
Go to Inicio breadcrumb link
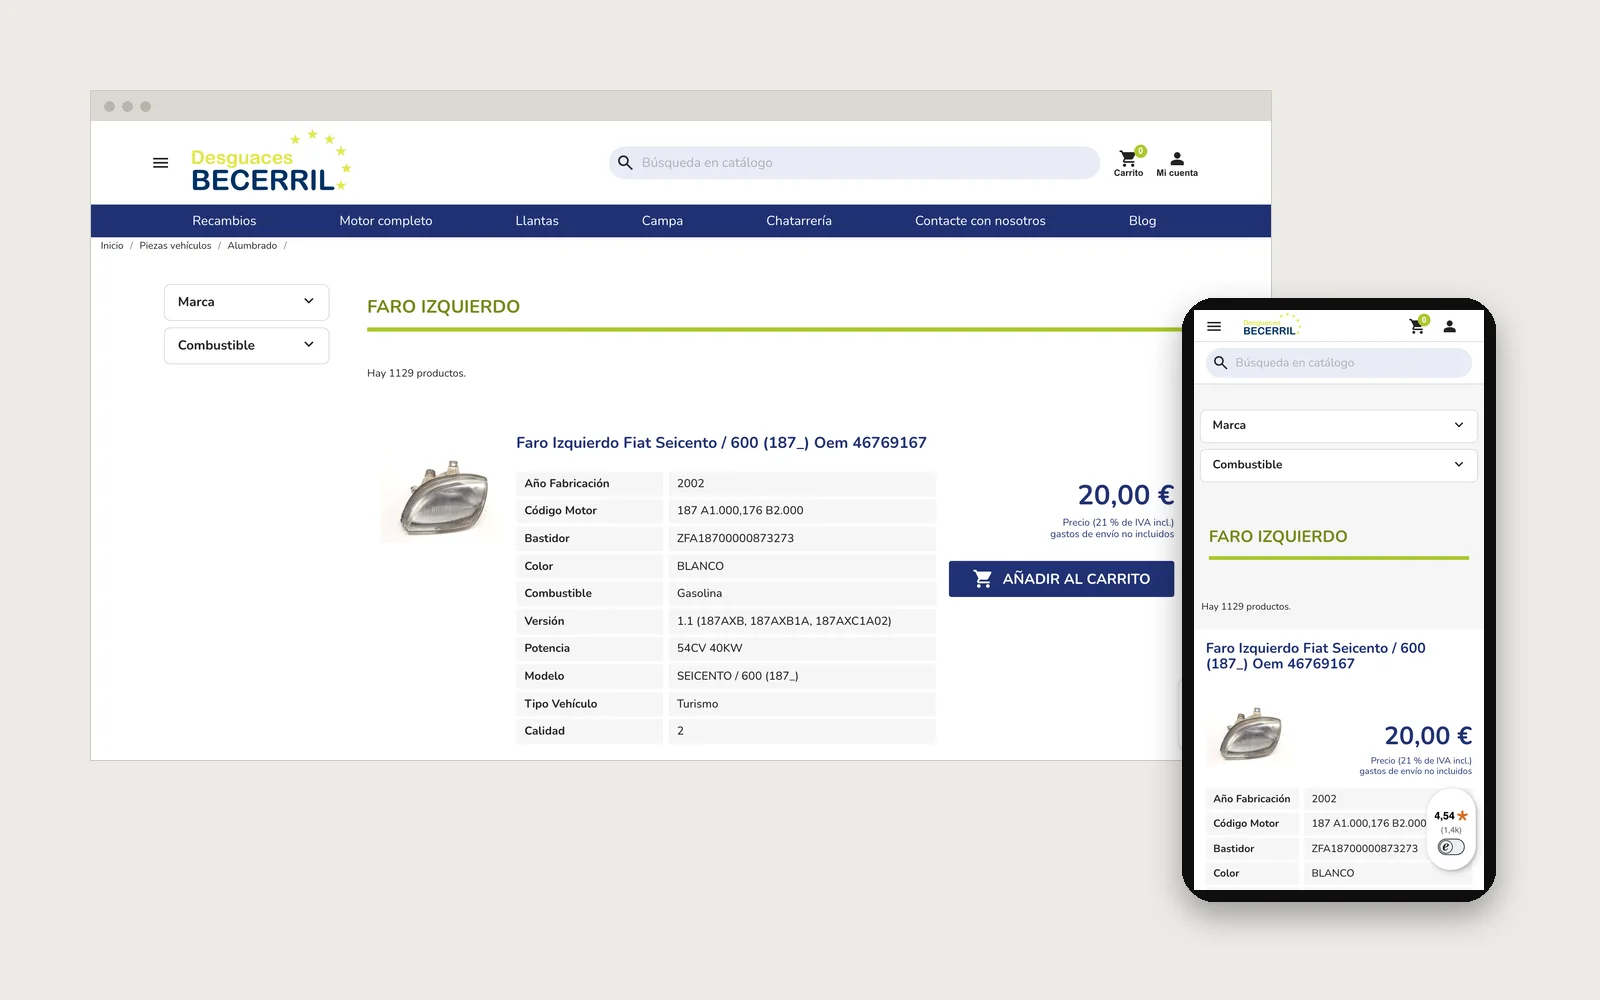click(x=112, y=246)
